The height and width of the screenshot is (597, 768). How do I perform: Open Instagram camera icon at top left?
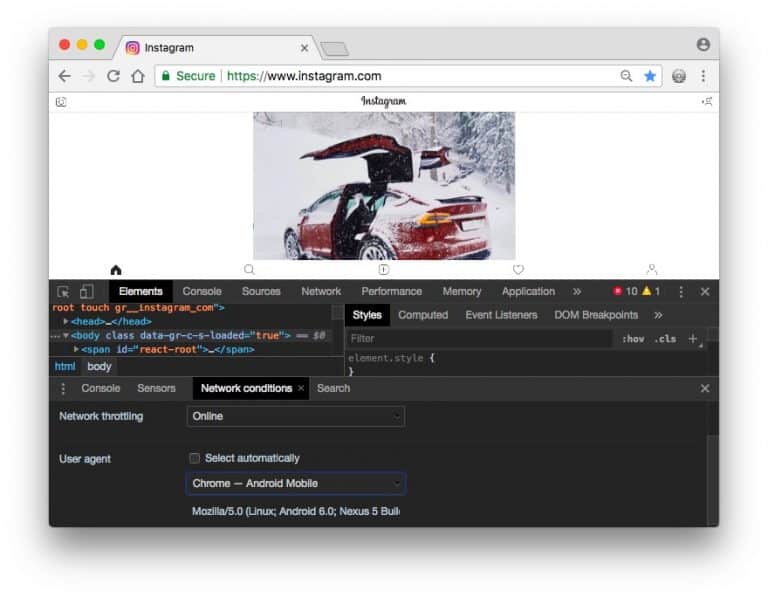[61, 102]
